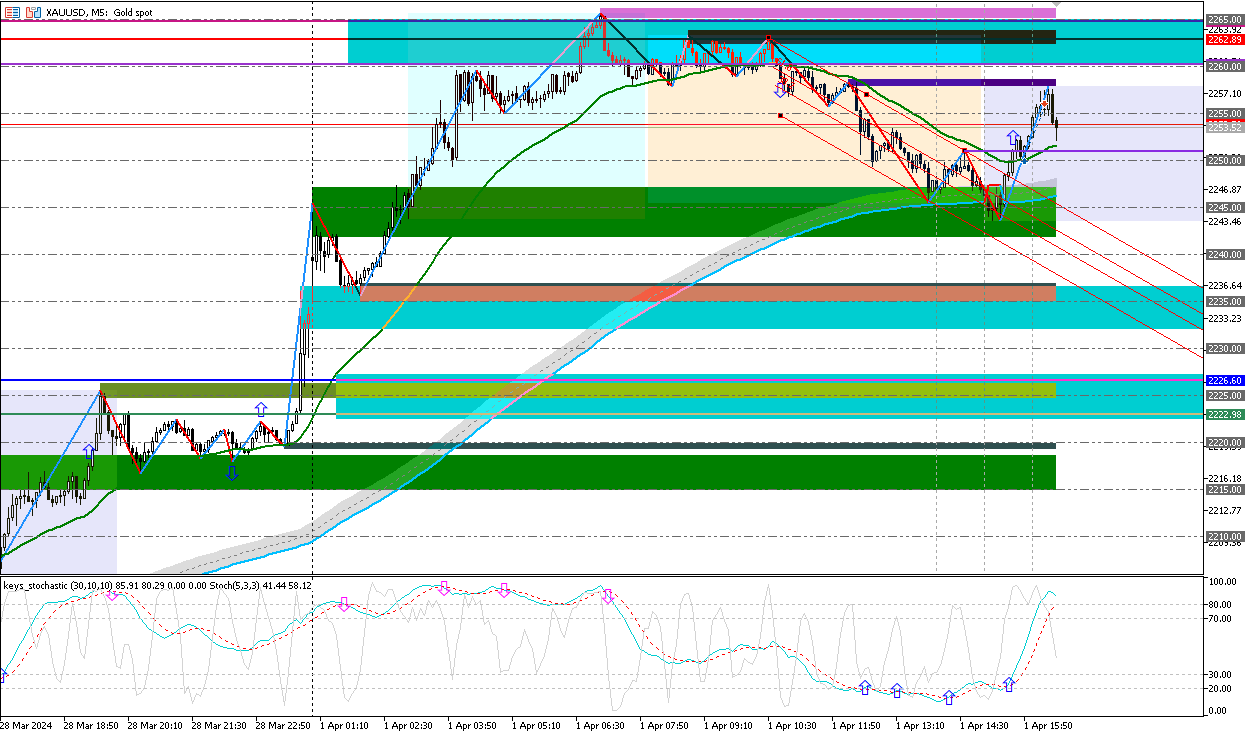This screenshot has height=735, width=1255.
Task: Select stochastic magenta down arrow near 1 Apr 06:30
Action: (607, 597)
